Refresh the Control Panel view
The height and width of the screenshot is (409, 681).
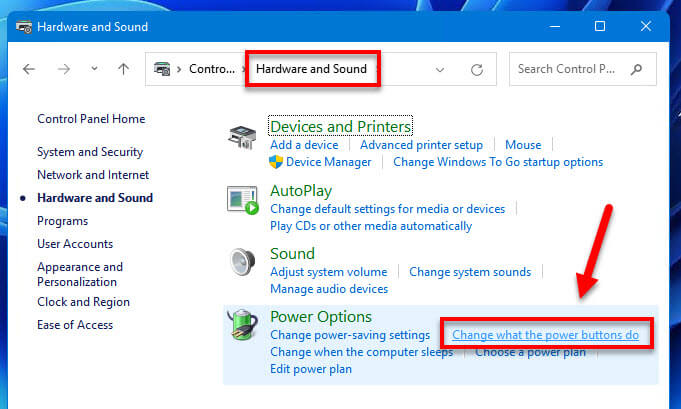pyautogui.click(x=477, y=69)
